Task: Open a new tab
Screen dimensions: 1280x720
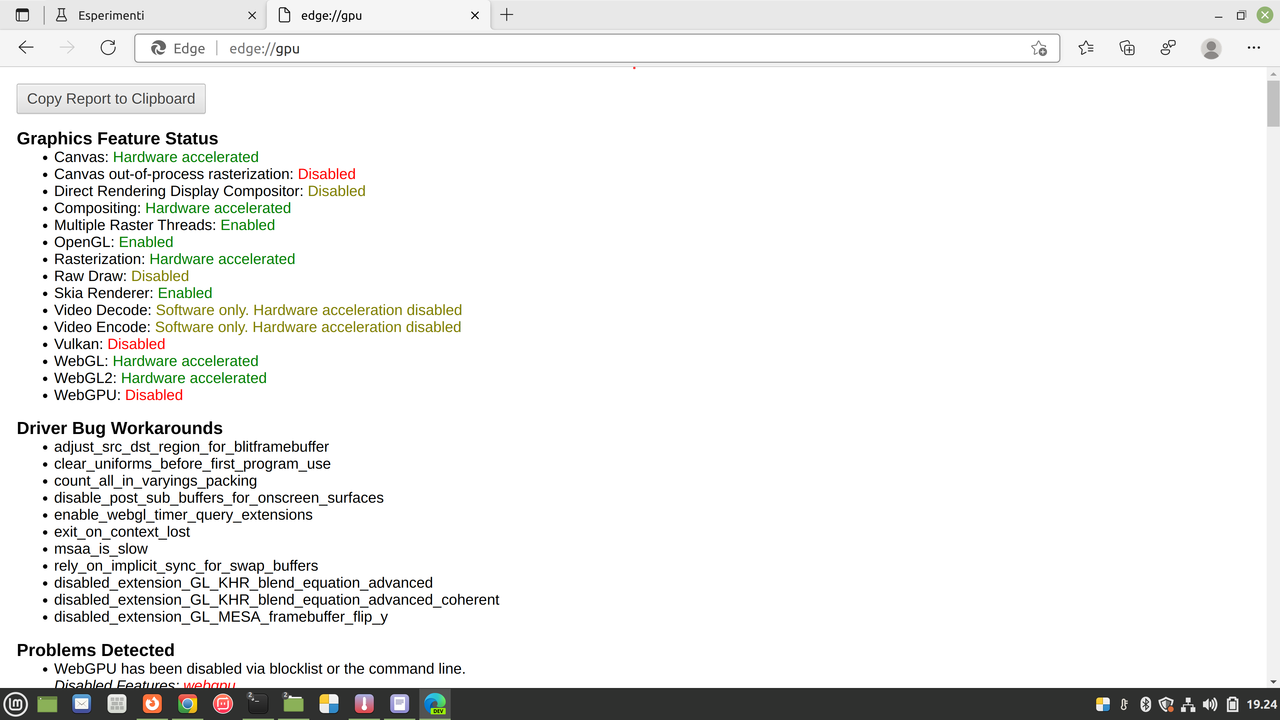Action: [x=506, y=15]
